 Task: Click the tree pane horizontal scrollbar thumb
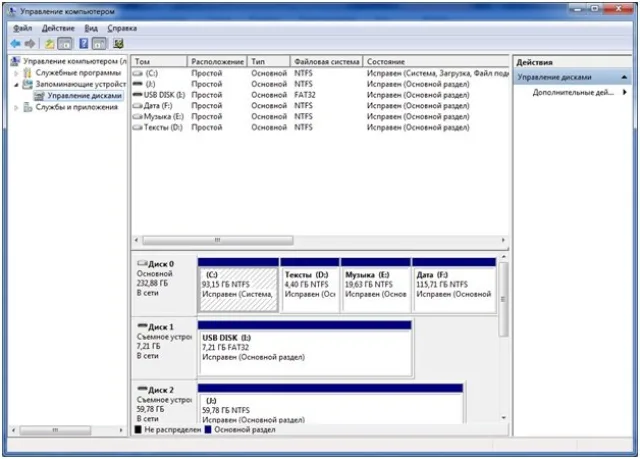[x=55, y=430]
